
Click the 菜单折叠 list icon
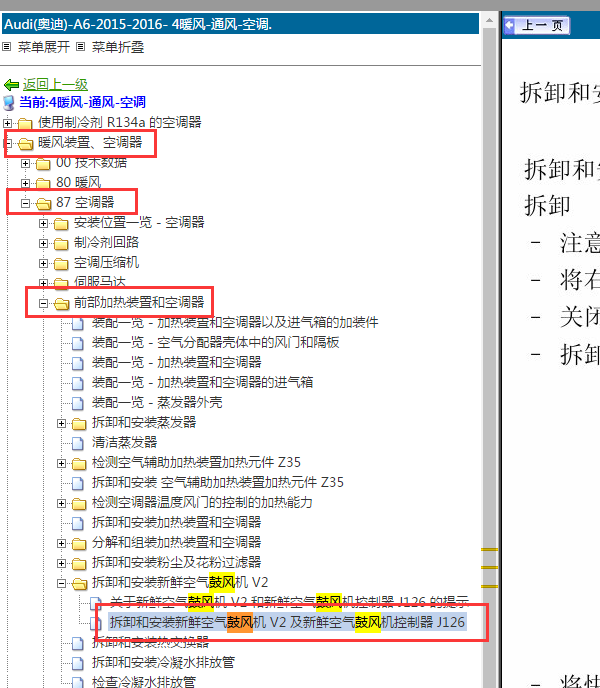(80, 47)
